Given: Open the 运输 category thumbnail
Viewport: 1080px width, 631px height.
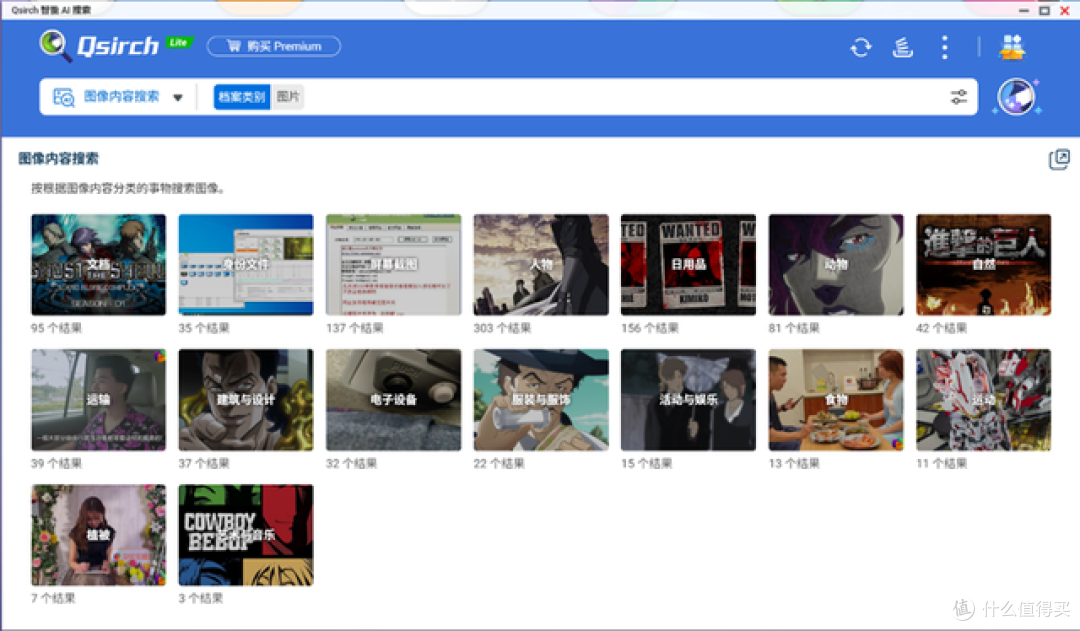Looking at the screenshot, I should pos(98,400).
